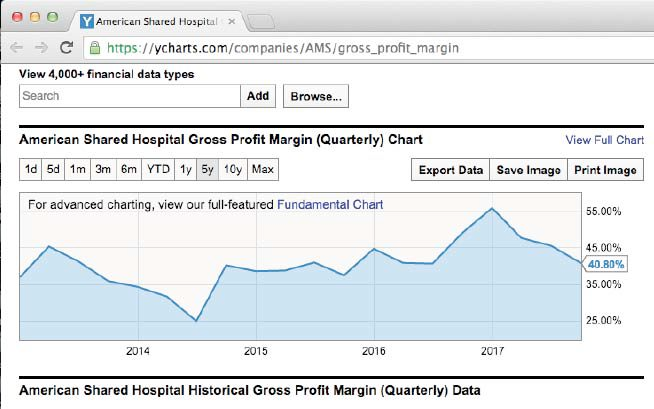
Task: Select the 1y time range
Action: pyautogui.click(x=186, y=169)
